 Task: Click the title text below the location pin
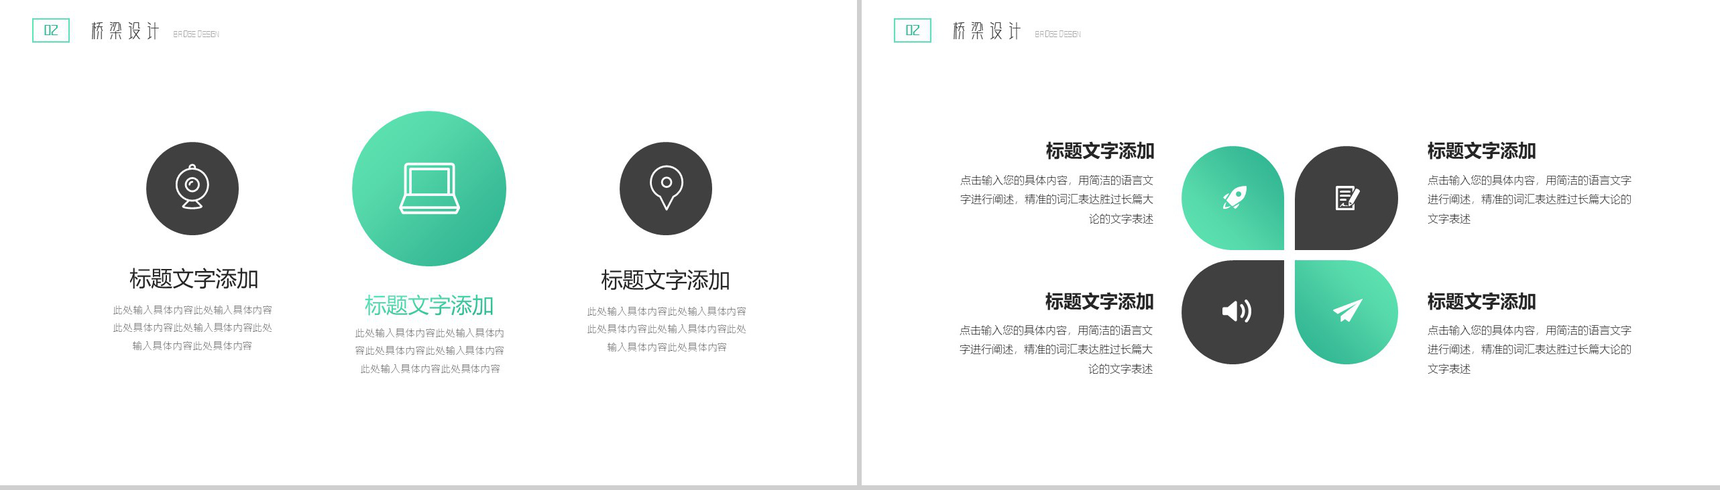point(665,280)
